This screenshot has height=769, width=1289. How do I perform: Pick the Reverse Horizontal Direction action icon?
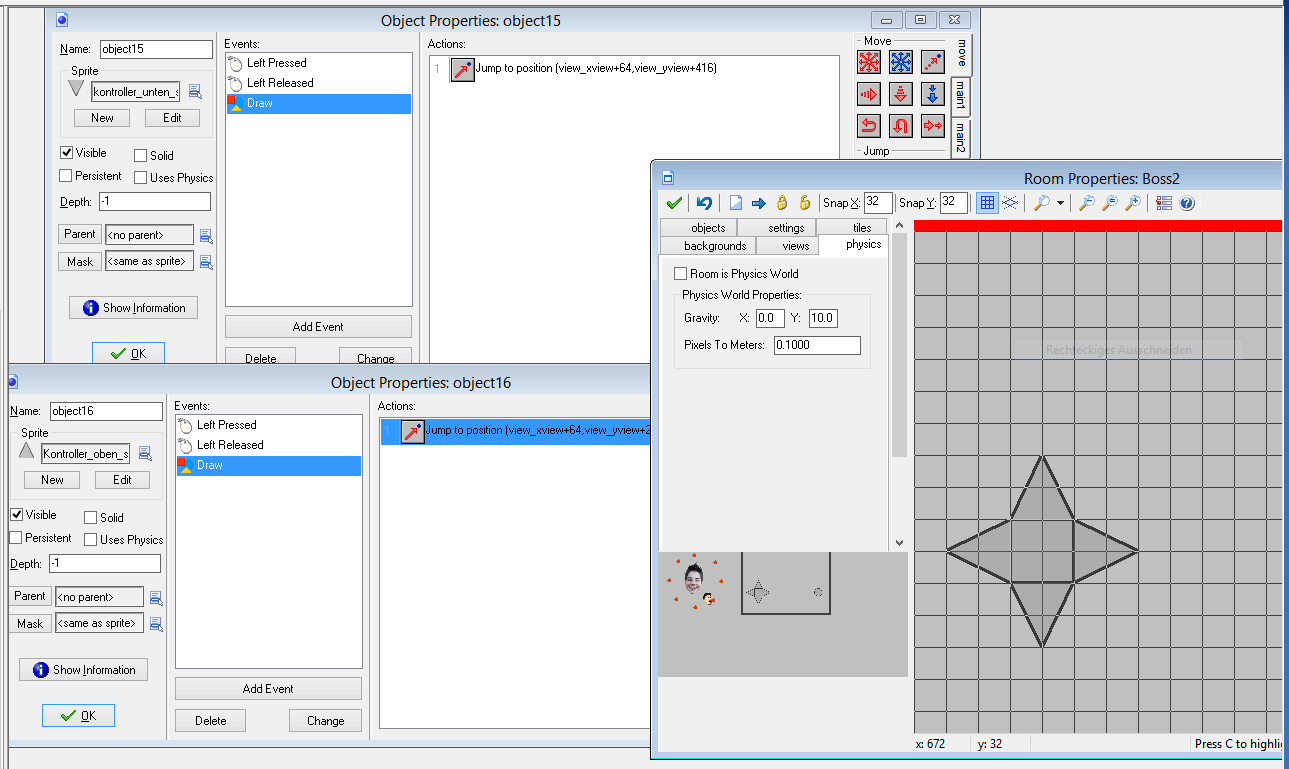pyautogui.click(x=869, y=126)
